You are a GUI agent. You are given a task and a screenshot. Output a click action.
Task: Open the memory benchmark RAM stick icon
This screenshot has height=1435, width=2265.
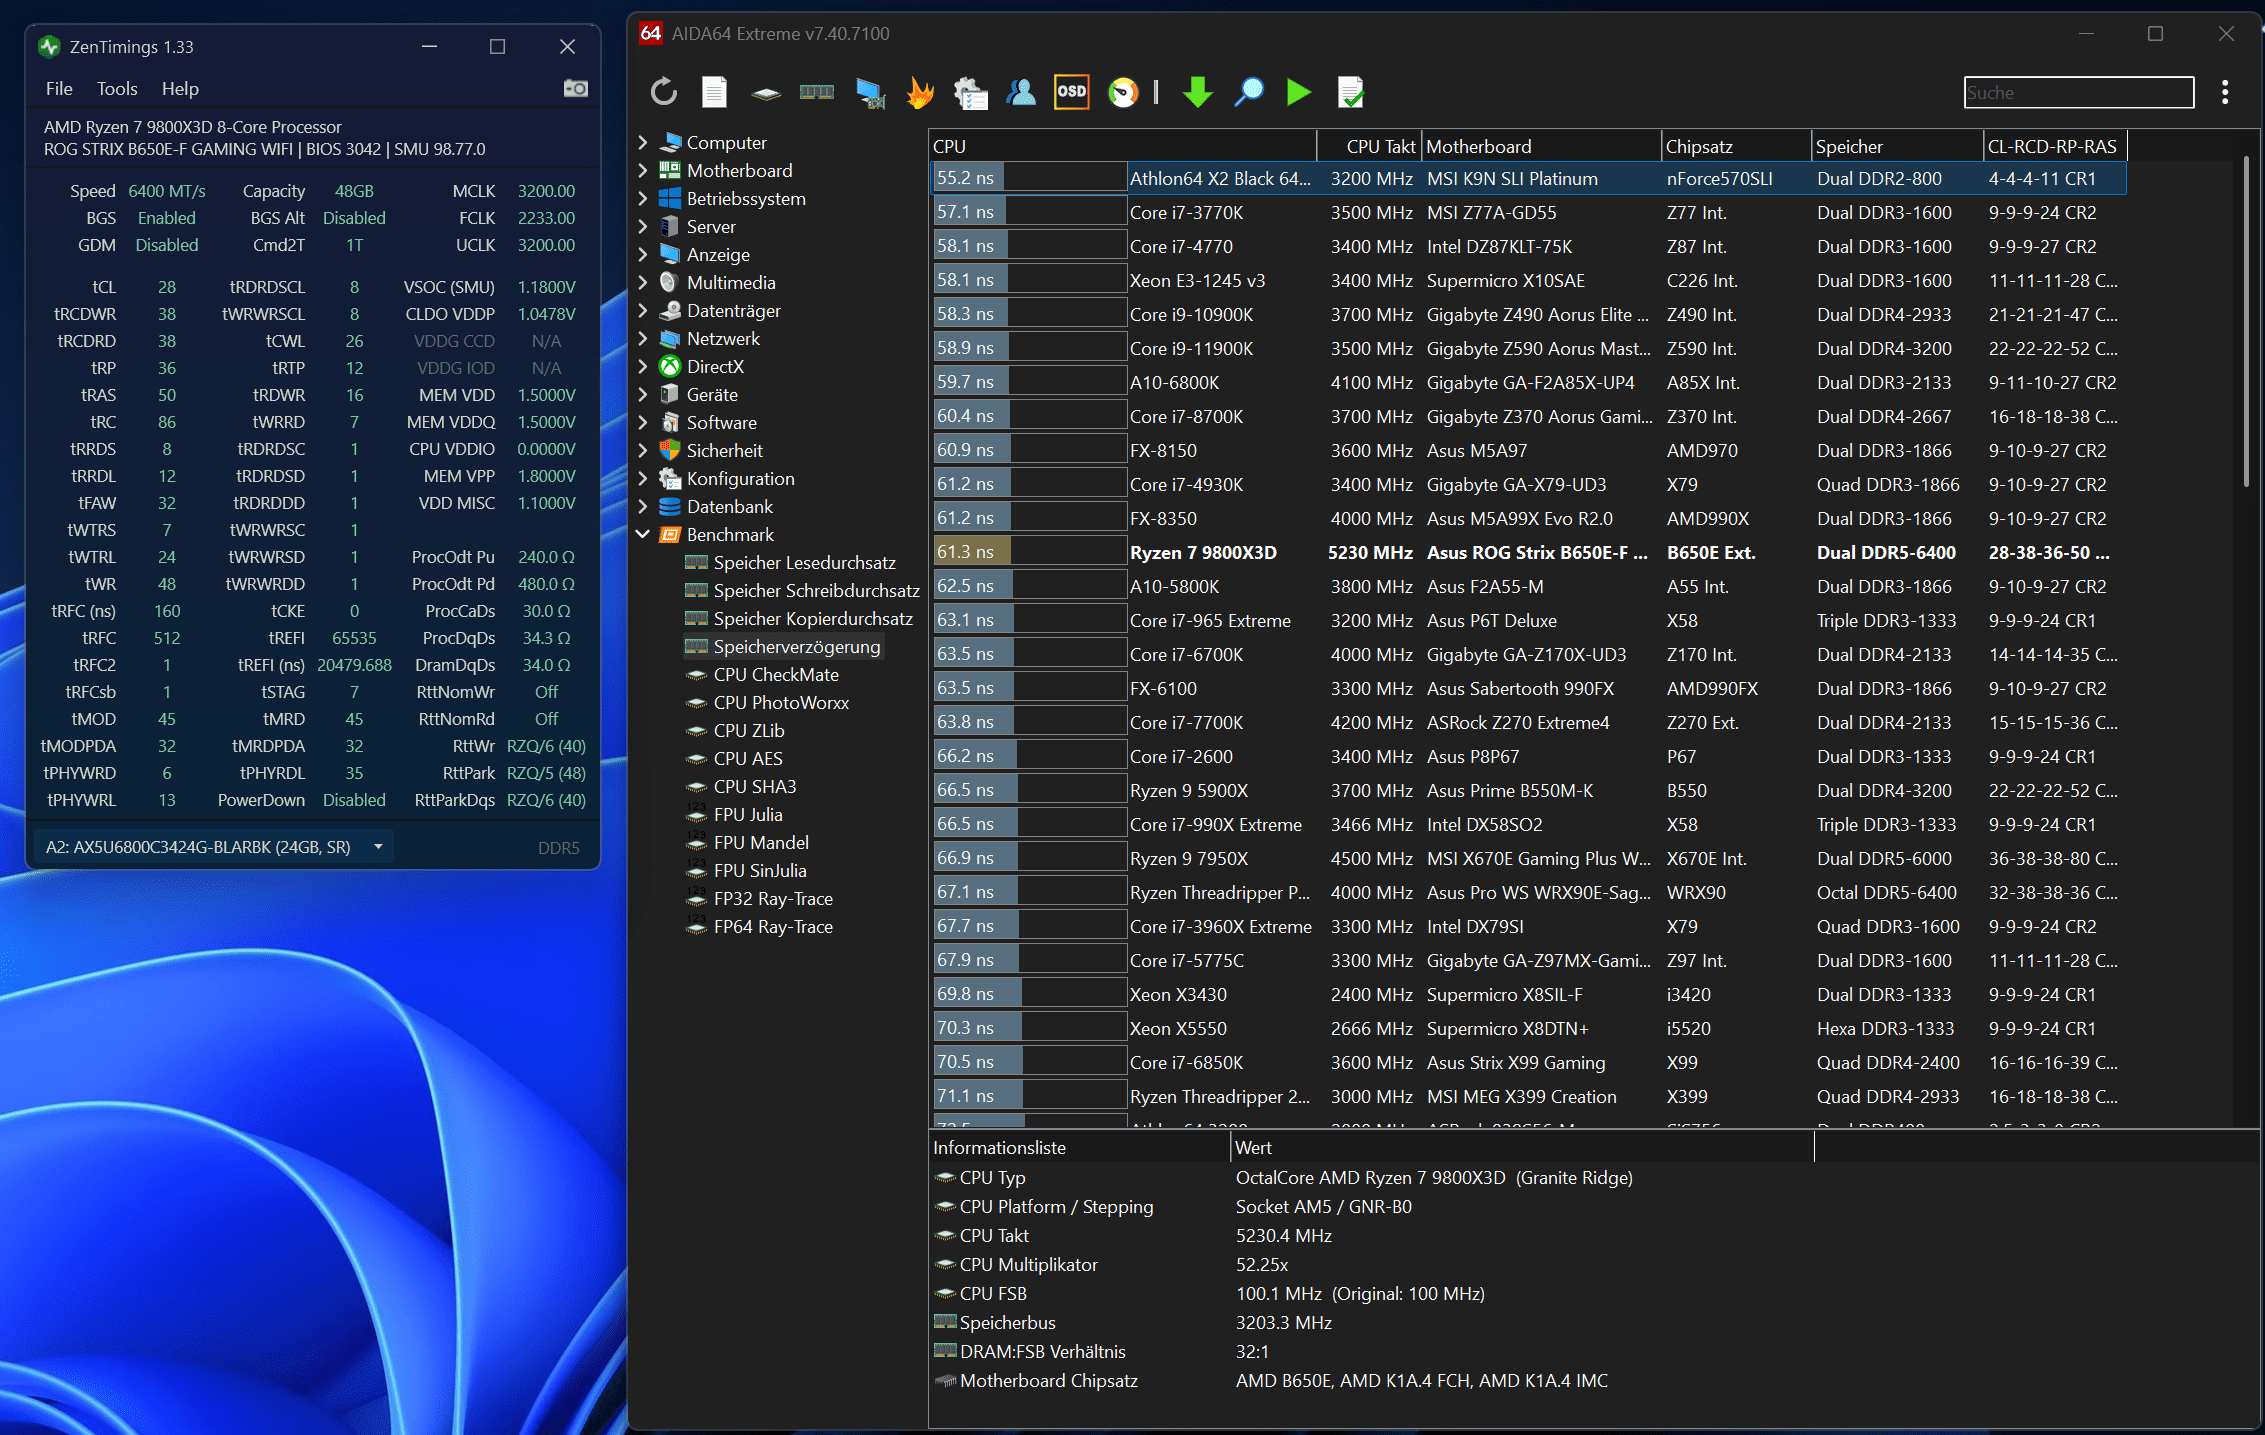817,93
